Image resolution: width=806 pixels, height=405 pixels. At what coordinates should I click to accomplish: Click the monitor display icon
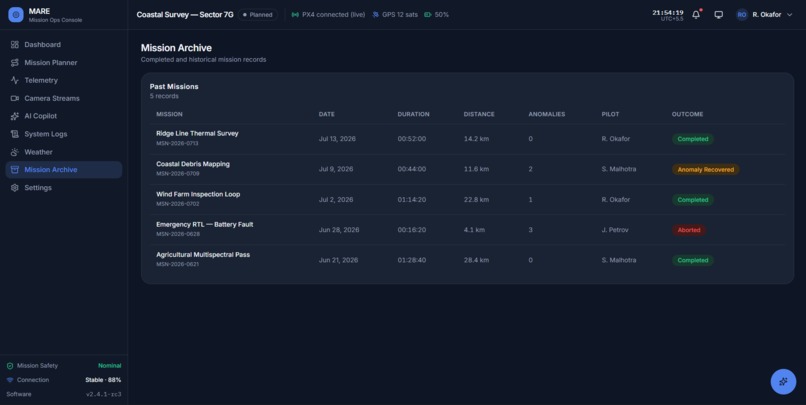(719, 15)
